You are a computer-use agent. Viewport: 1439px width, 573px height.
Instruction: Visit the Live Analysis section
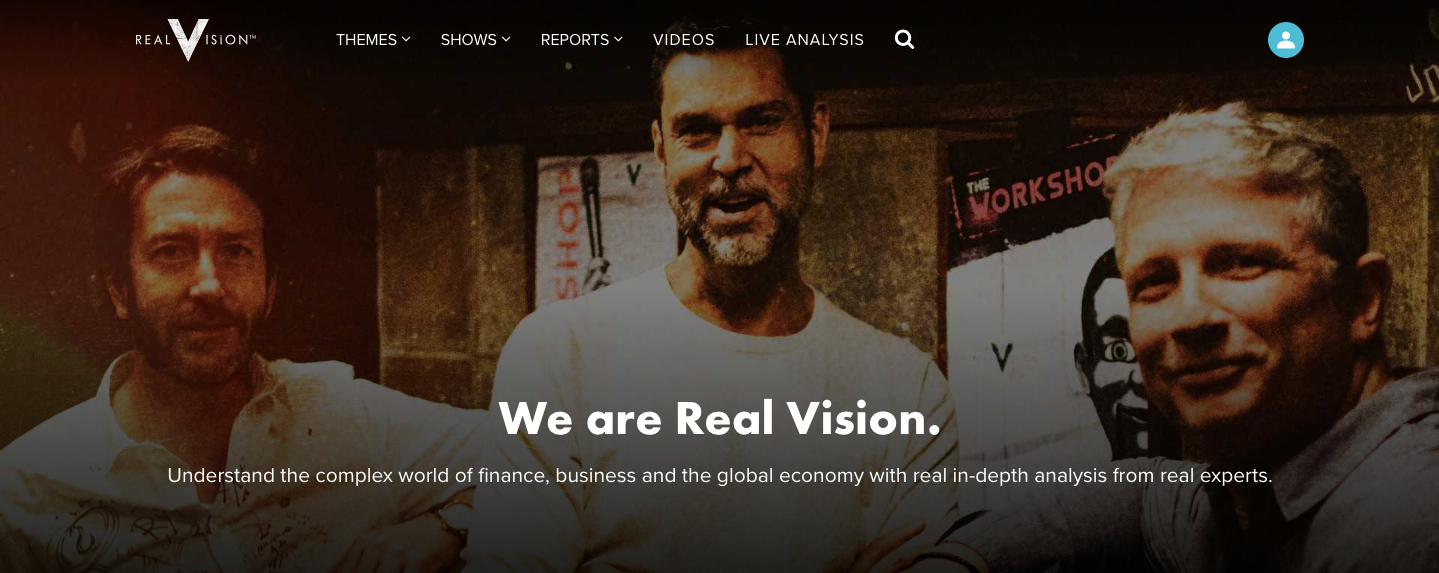(x=804, y=40)
